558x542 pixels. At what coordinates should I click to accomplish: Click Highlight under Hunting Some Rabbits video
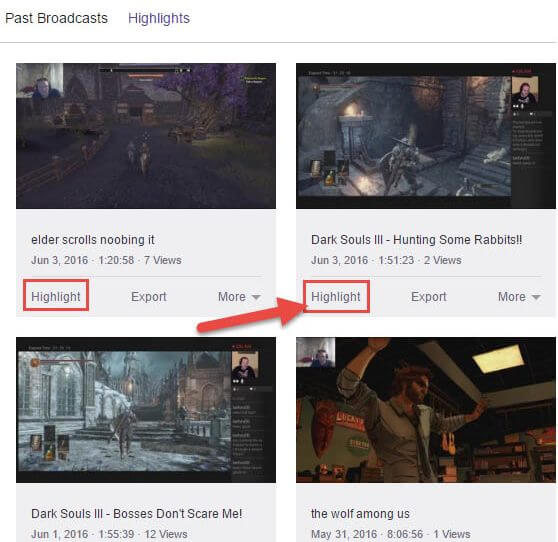[336, 296]
